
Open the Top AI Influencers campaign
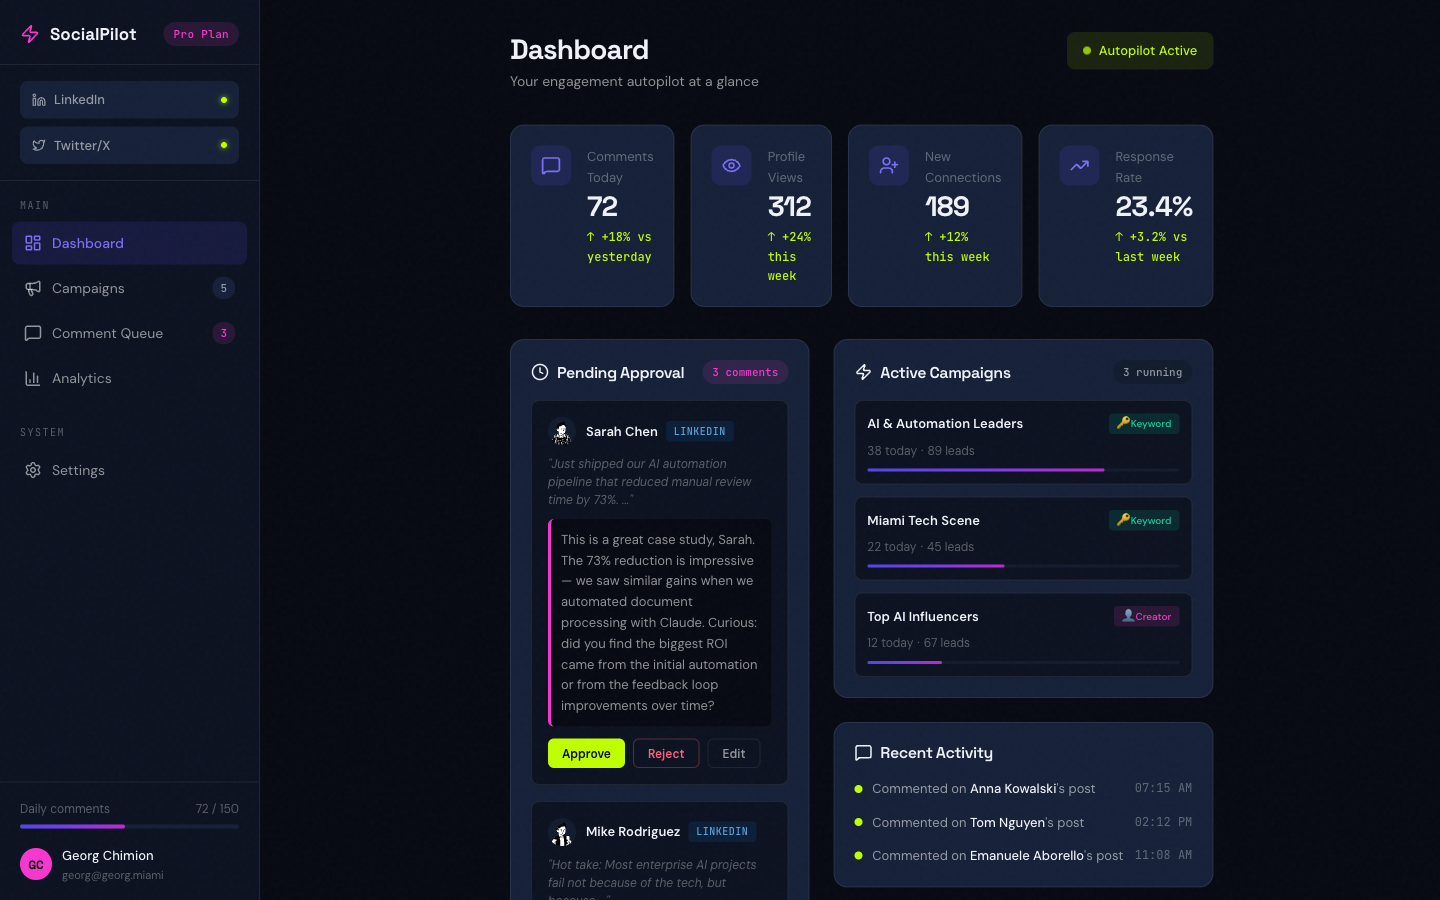[x=1023, y=635]
